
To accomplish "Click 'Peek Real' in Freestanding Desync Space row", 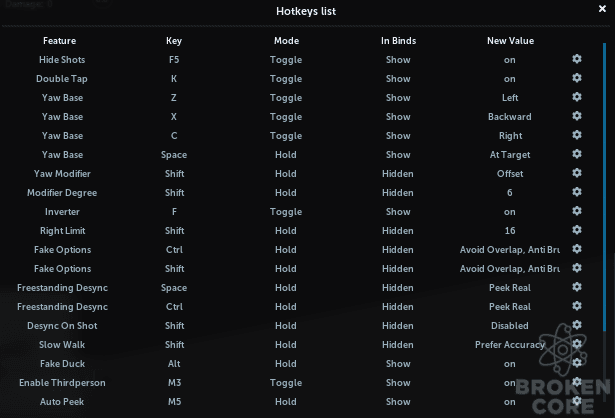I will click(x=510, y=288).
